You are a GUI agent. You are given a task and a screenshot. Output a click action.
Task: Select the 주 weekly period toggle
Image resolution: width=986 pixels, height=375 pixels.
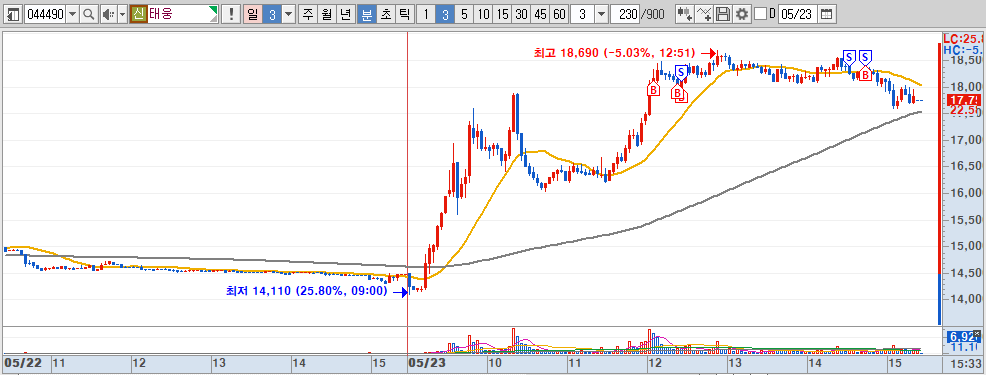(307, 14)
